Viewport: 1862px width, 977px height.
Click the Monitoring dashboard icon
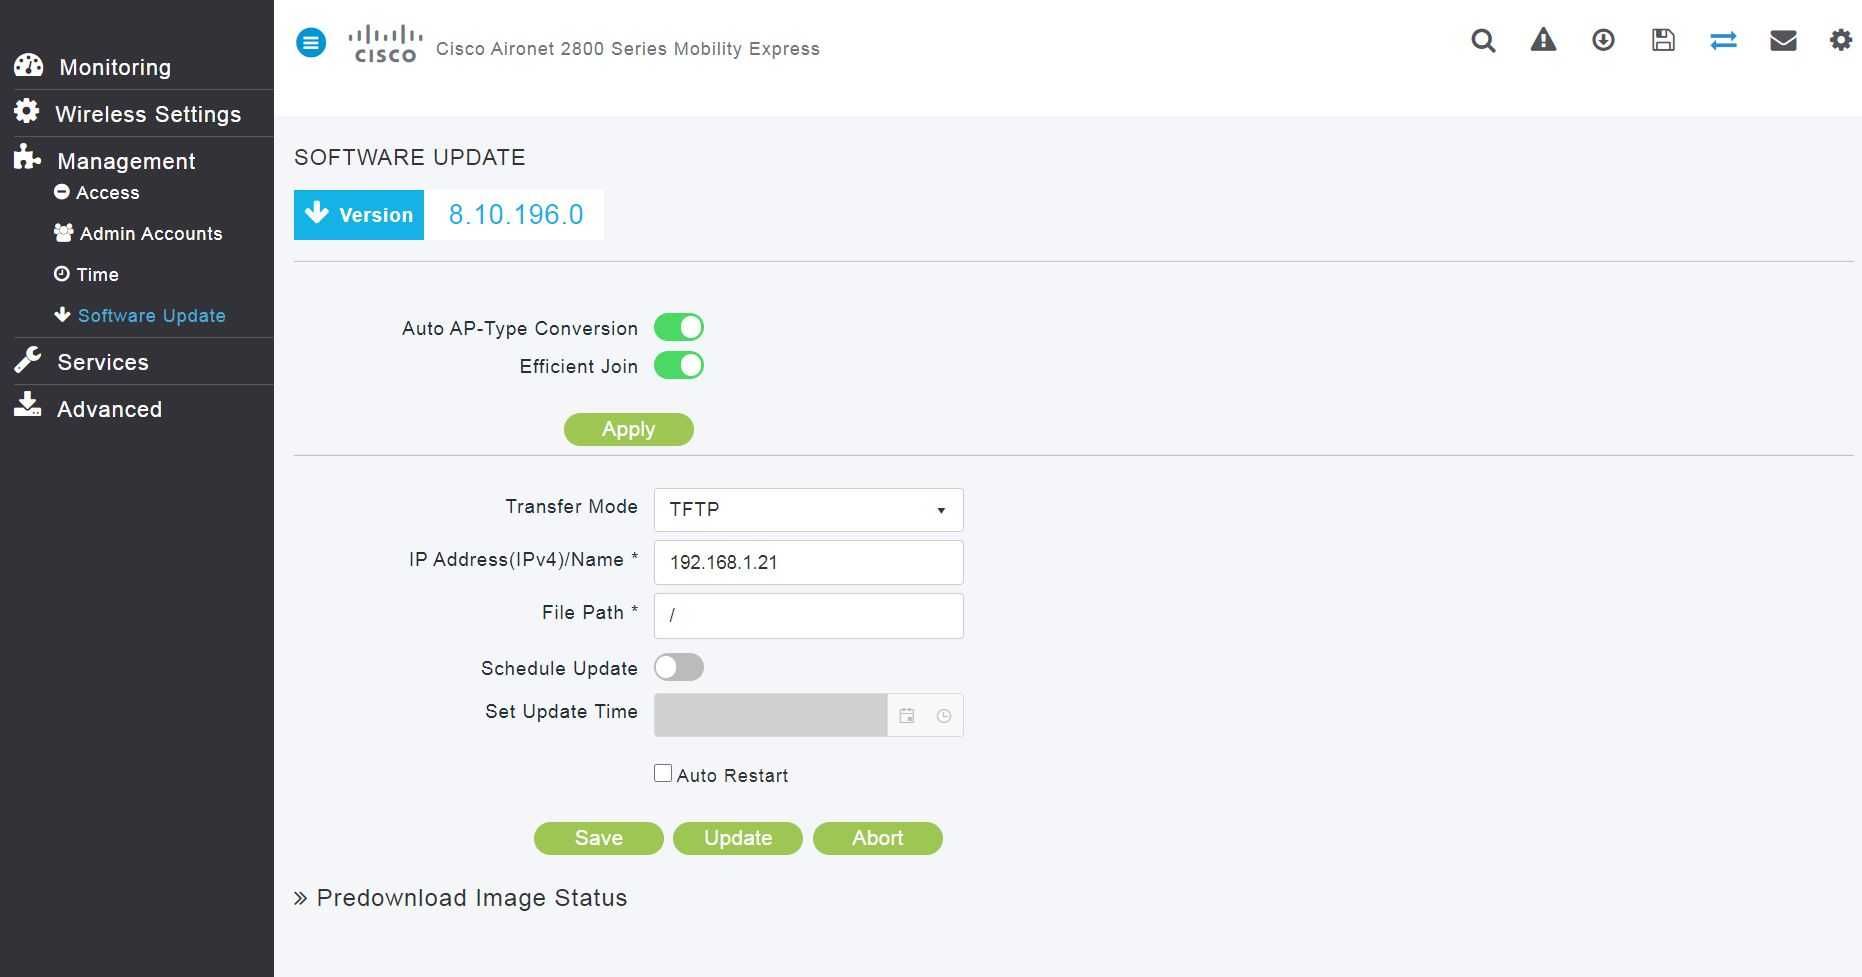coord(29,65)
